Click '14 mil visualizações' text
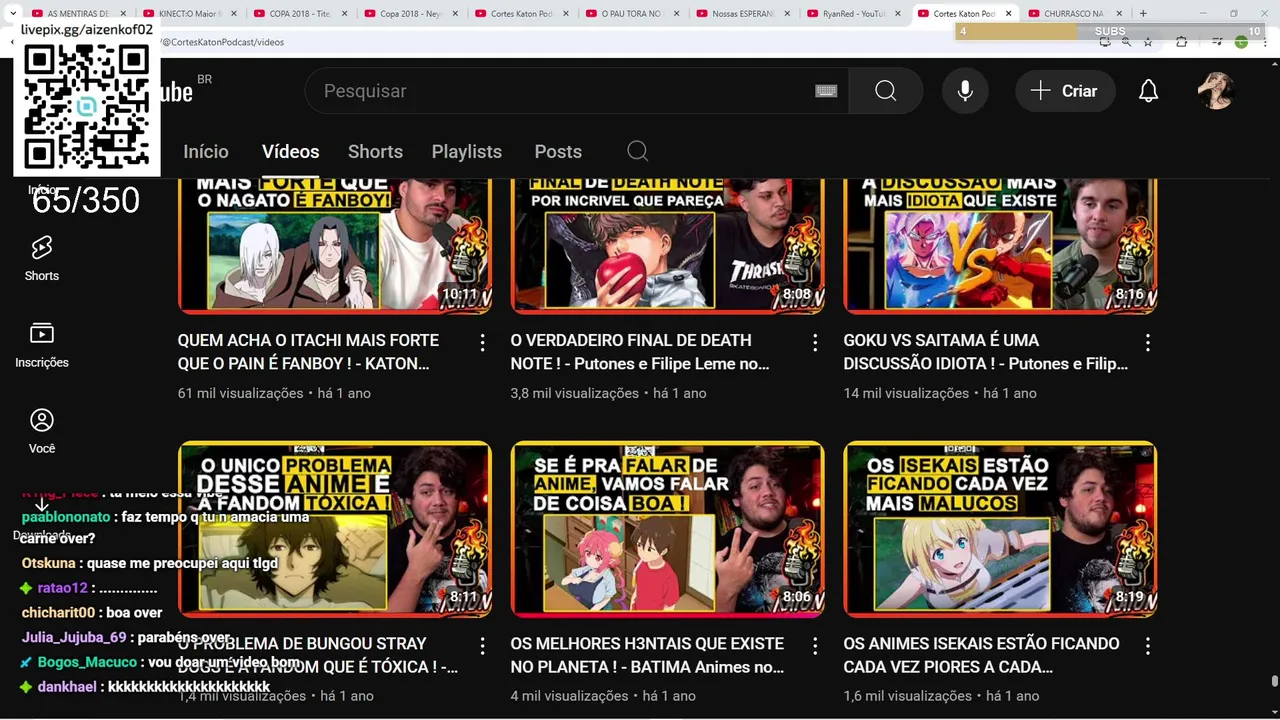 click(x=906, y=393)
